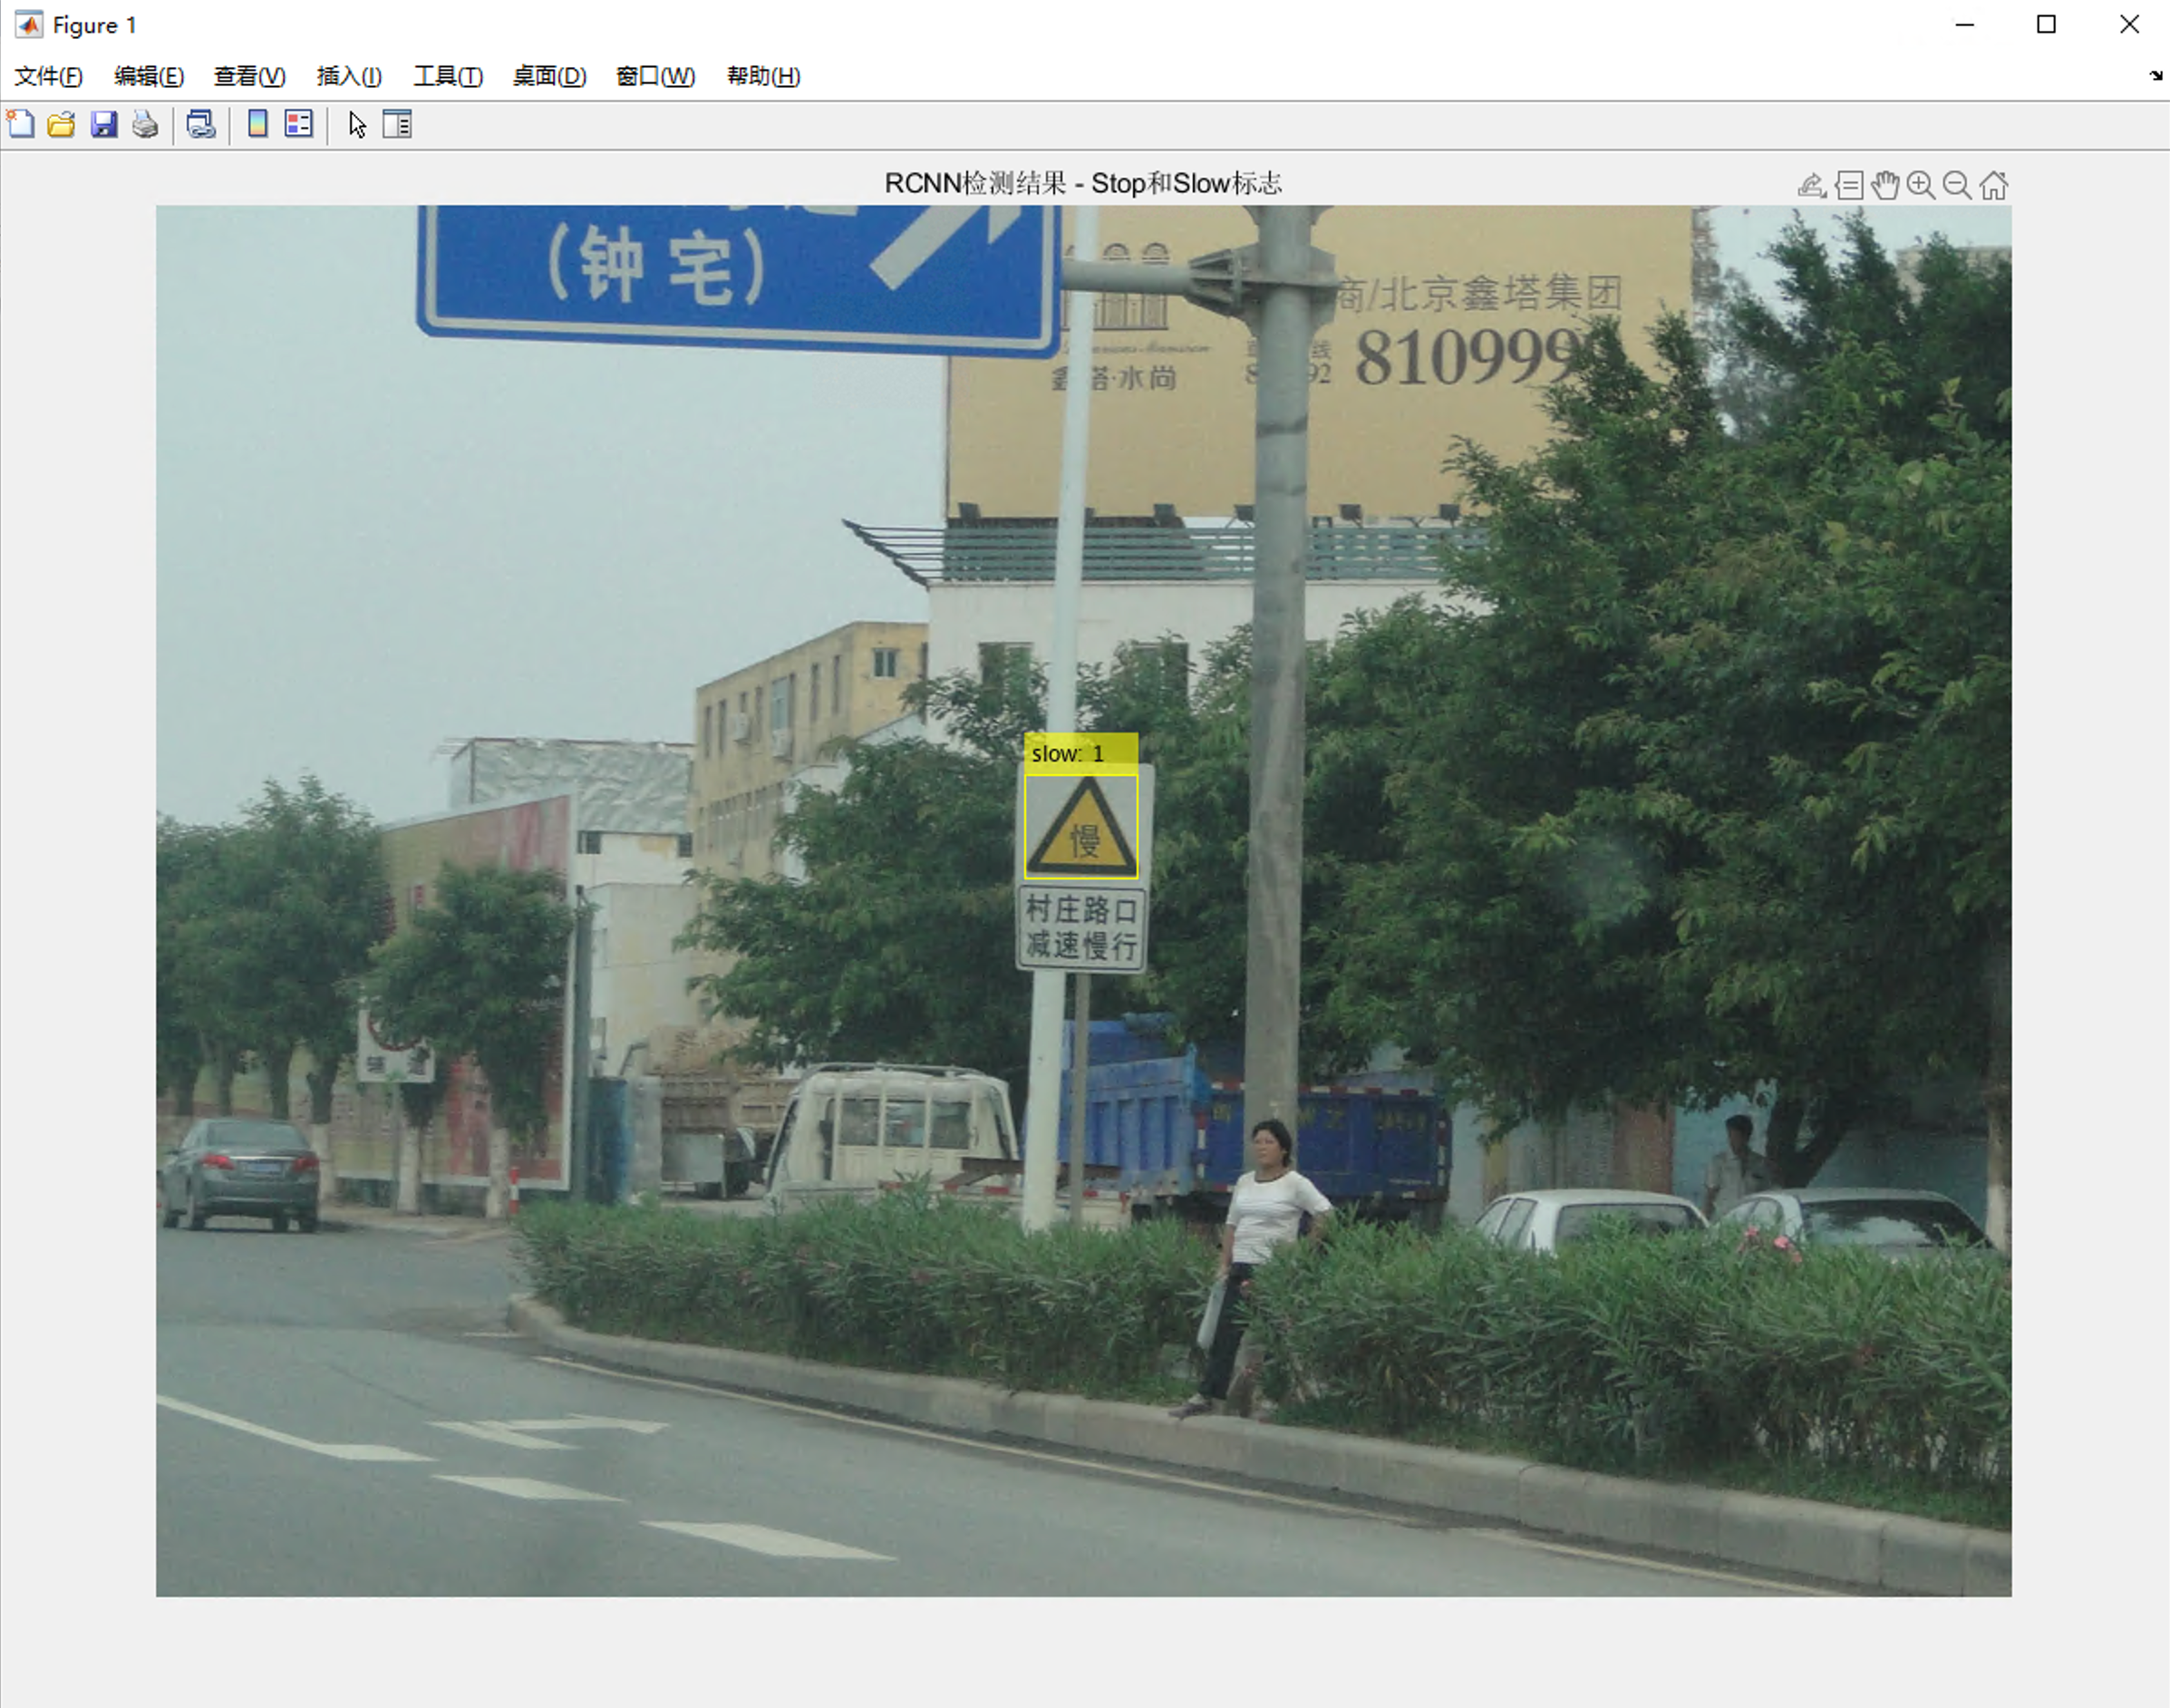
Task: Print the figure using the printer icon
Action: (x=145, y=124)
